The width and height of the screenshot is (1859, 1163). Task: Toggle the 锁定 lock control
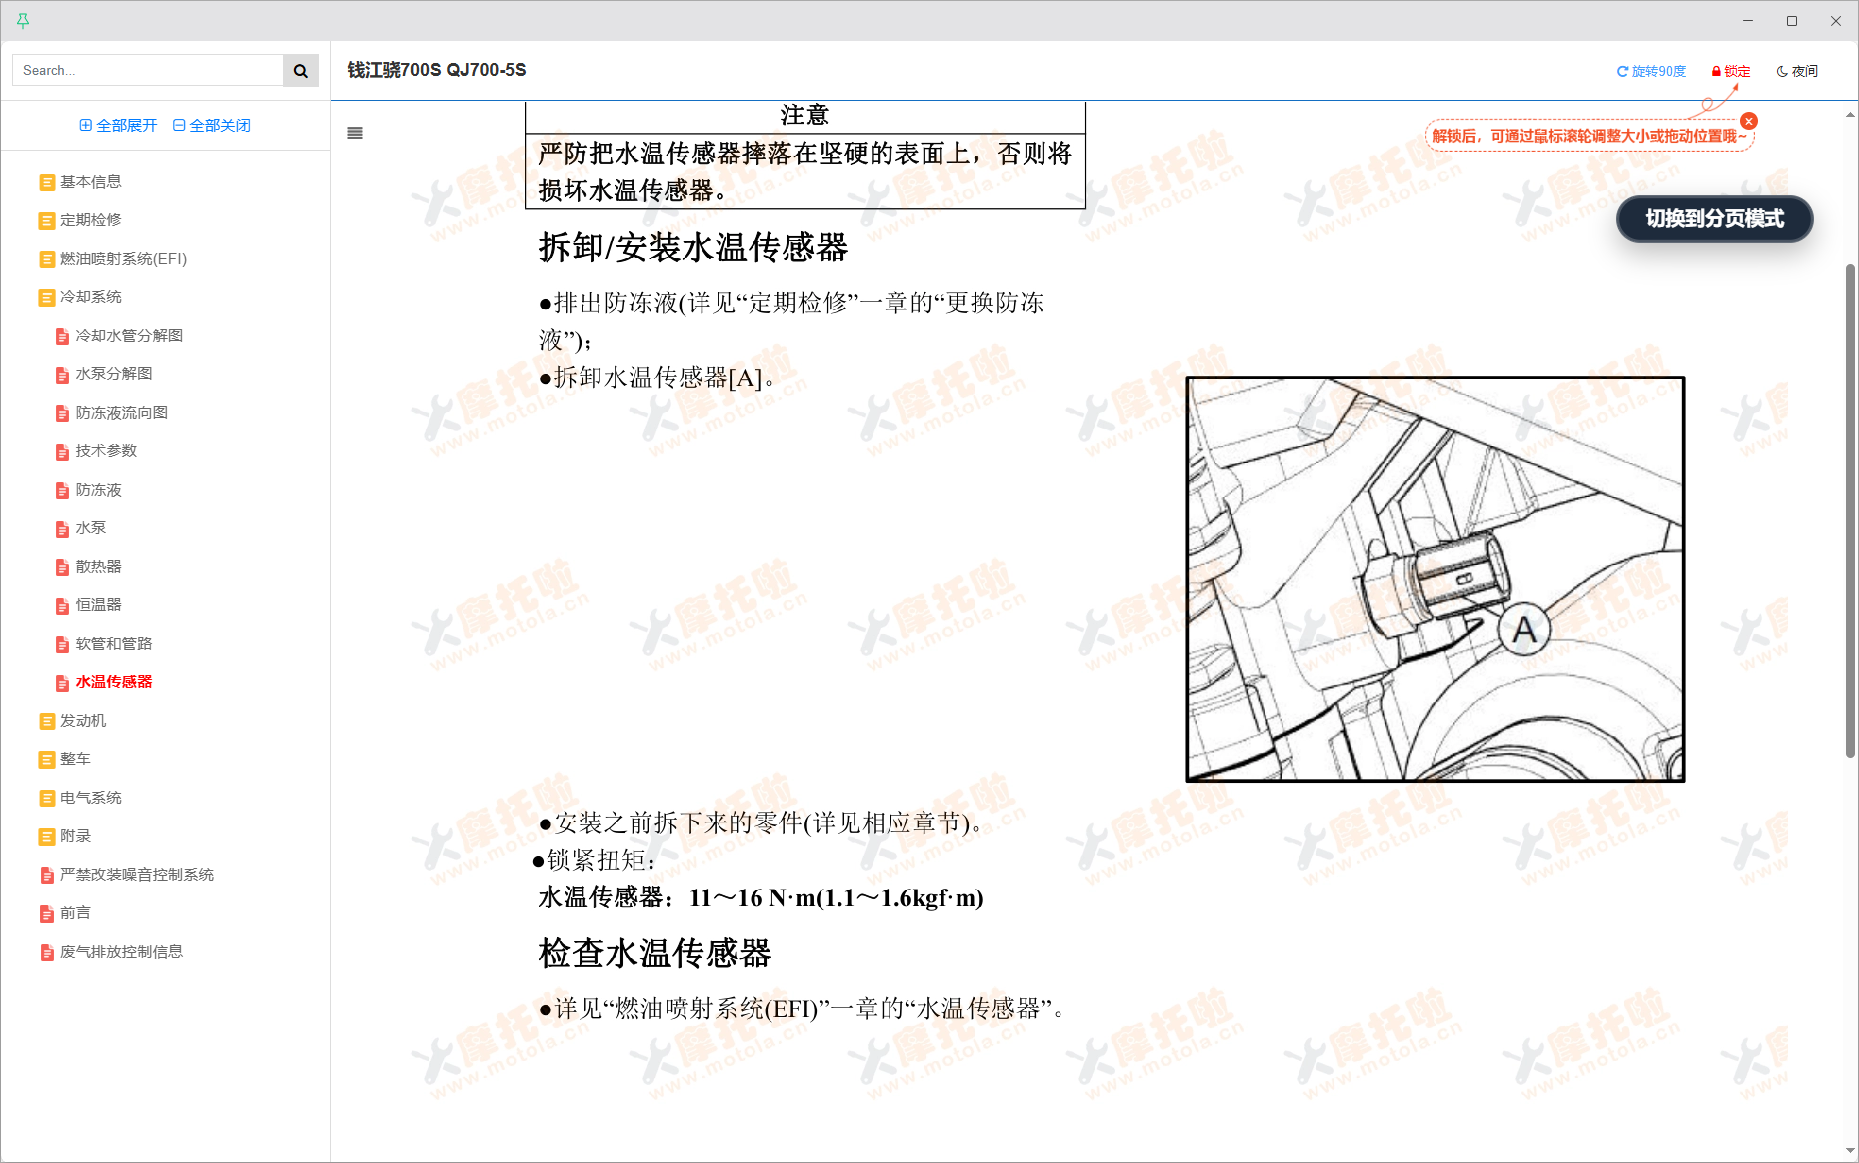(x=1731, y=70)
